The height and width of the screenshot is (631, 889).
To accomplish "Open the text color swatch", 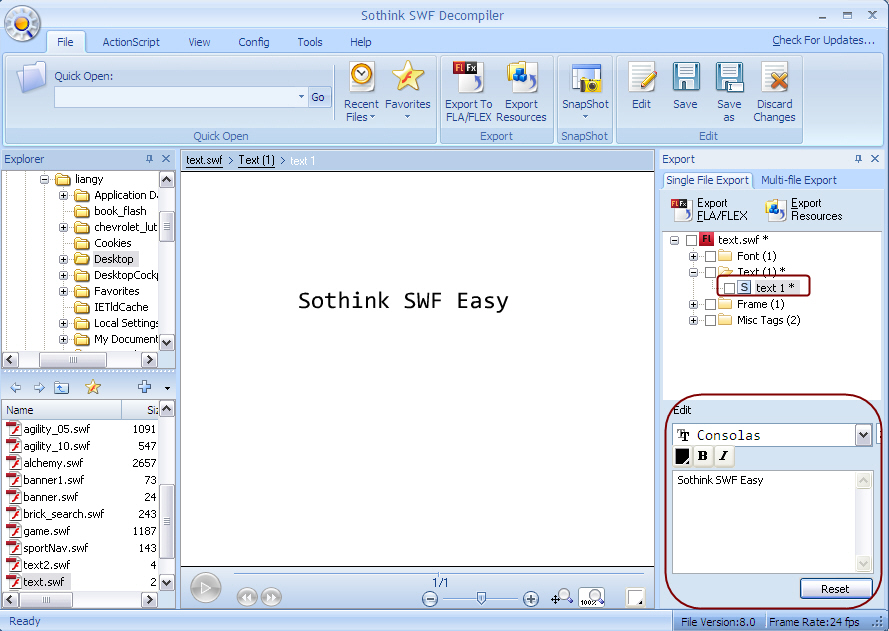I will tap(682, 456).
